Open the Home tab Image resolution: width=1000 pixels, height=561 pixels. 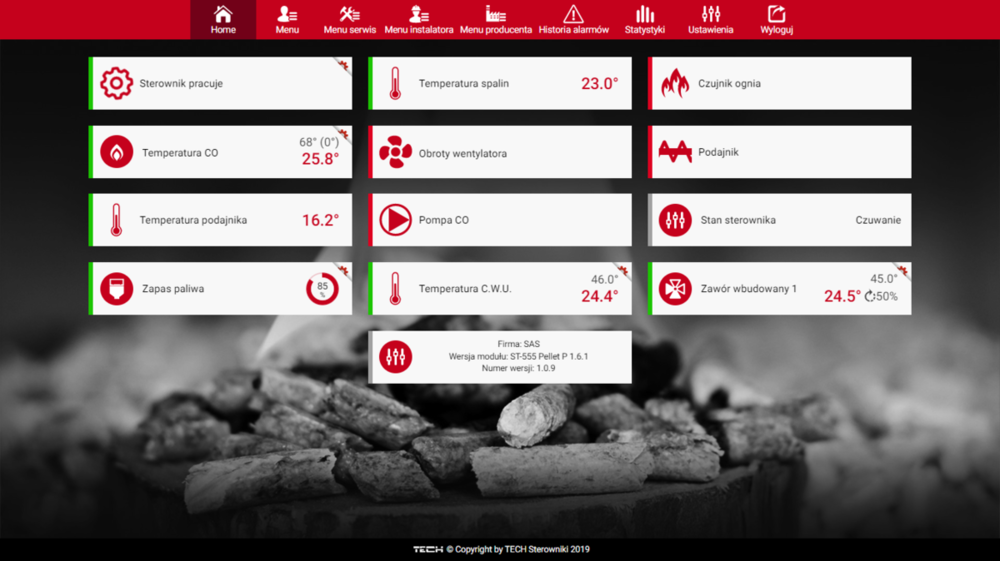click(223, 19)
